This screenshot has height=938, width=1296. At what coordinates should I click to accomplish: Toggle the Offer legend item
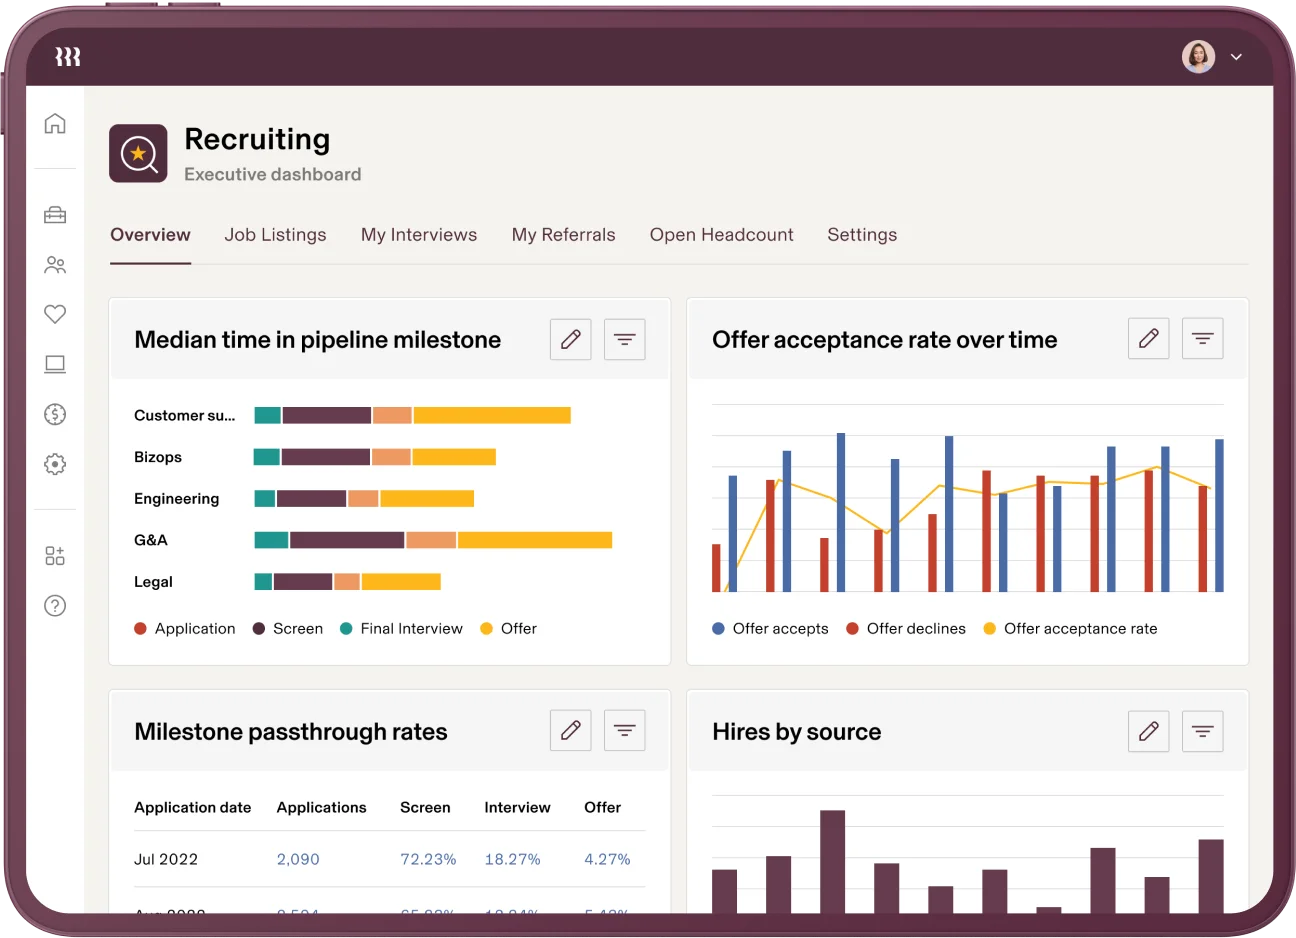coord(508,629)
